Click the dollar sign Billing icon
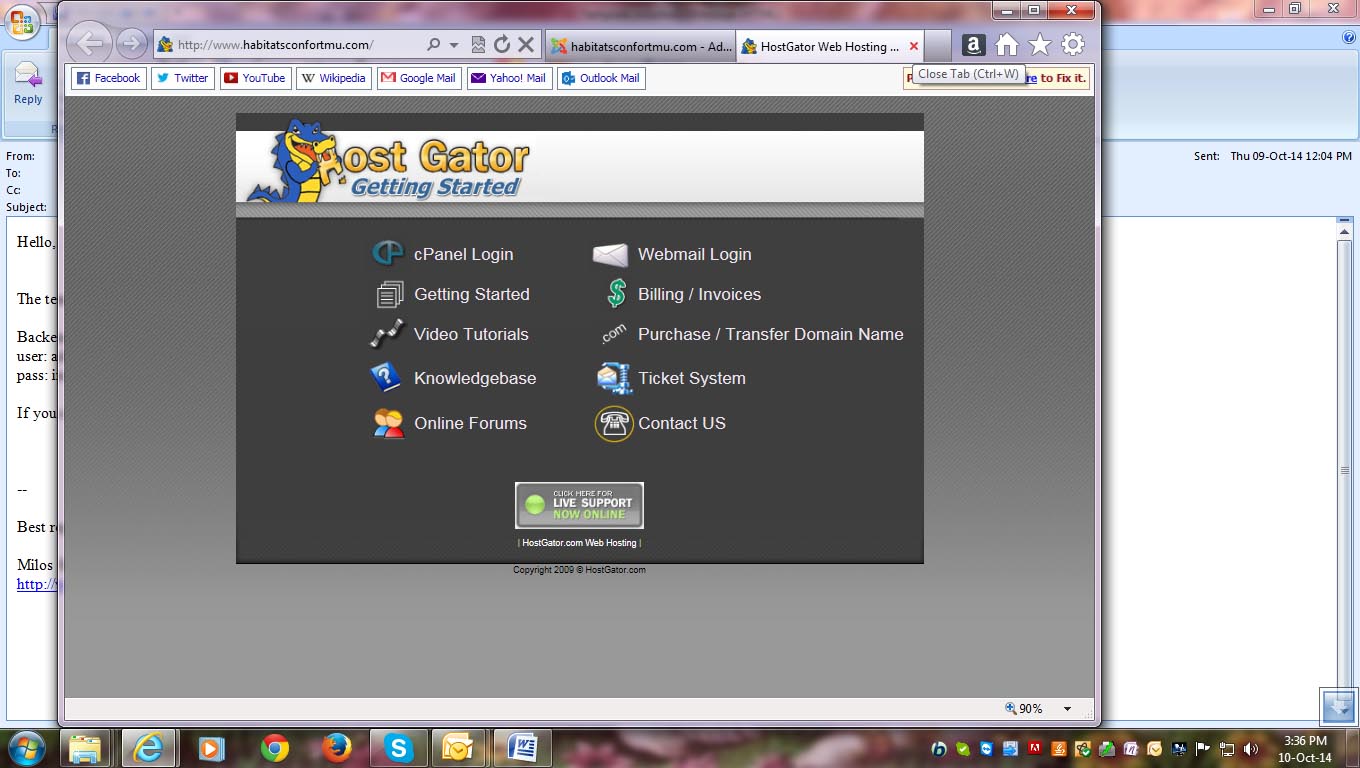1360x768 pixels. coord(616,294)
